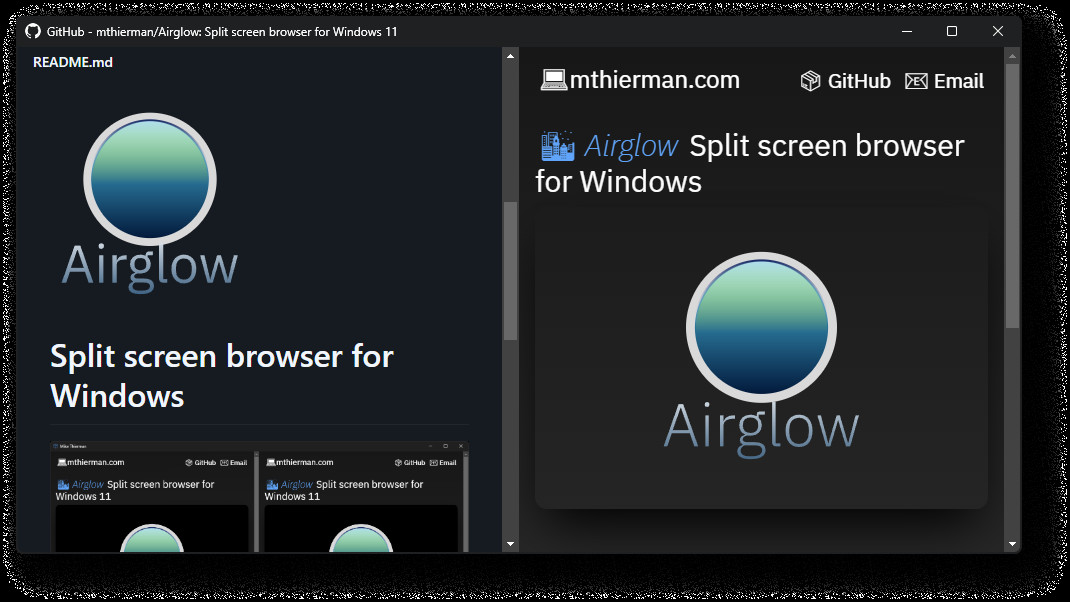Image resolution: width=1070 pixels, height=602 pixels.
Task: Click the laptop icon beside mthierman.com
Action: 553,81
